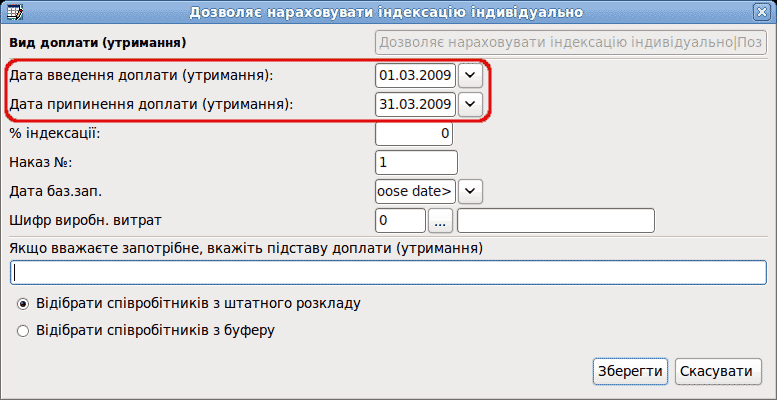Click the Шифр виробн. витрат label

coord(85,221)
